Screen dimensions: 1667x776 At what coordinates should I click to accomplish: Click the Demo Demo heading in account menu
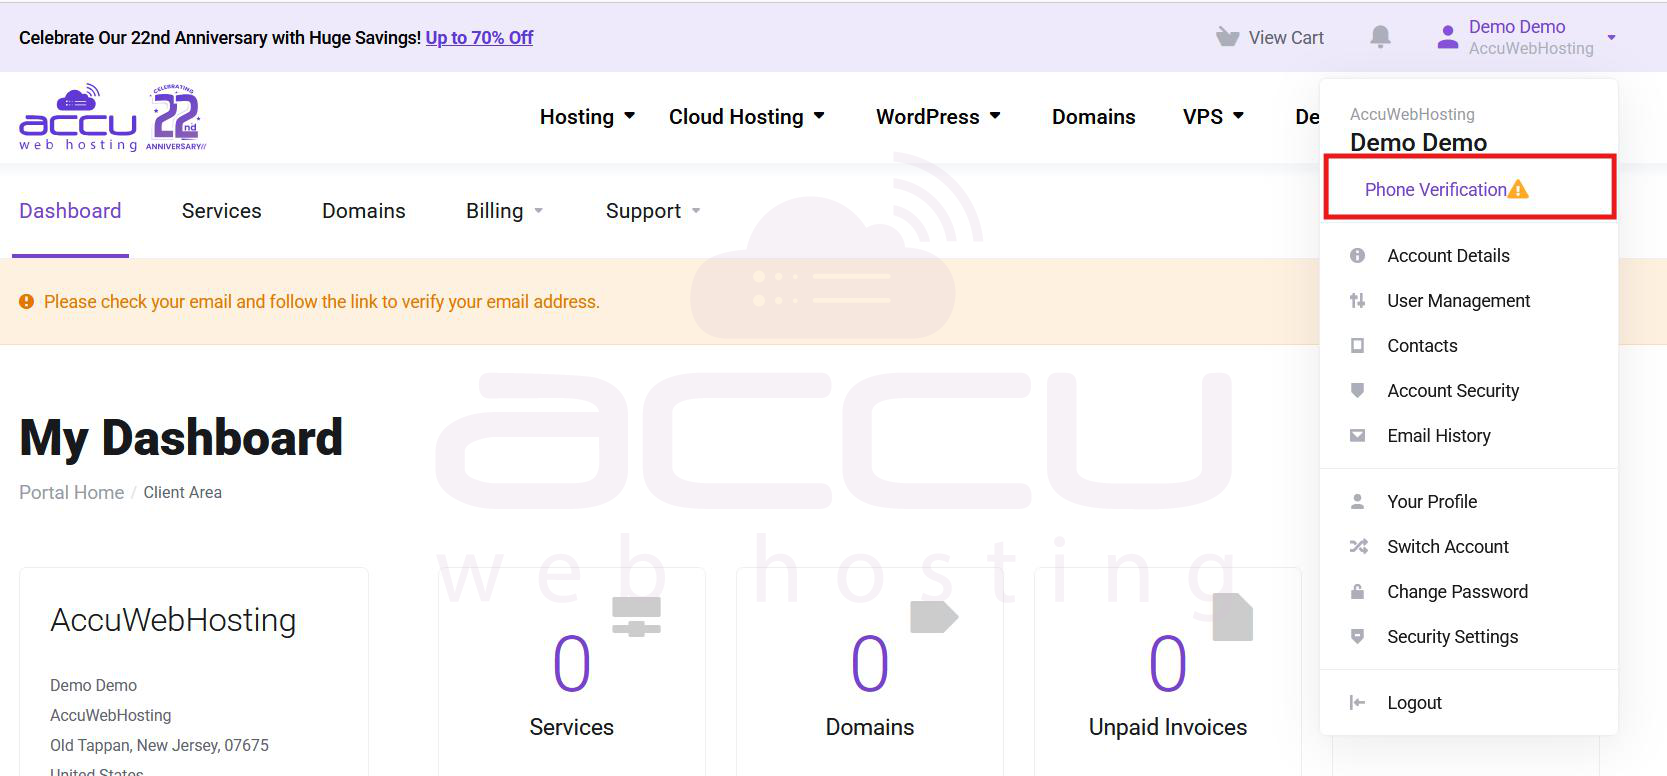[x=1418, y=143]
